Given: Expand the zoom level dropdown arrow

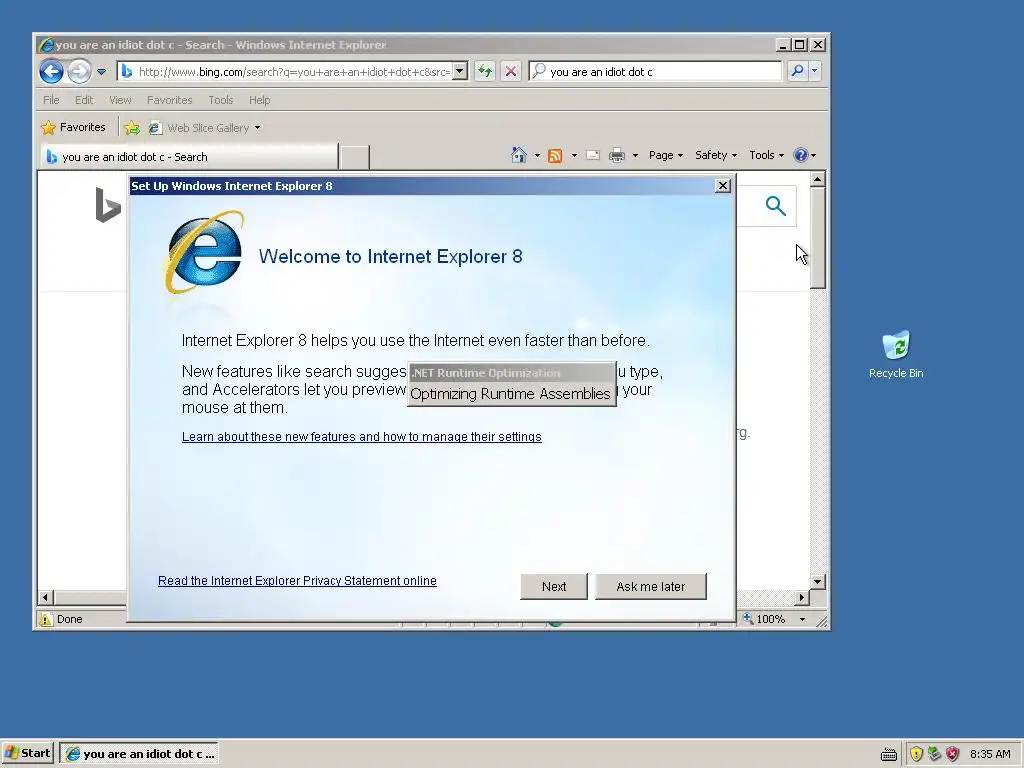Looking at the screenshot, I should click(x=802, y=619).
